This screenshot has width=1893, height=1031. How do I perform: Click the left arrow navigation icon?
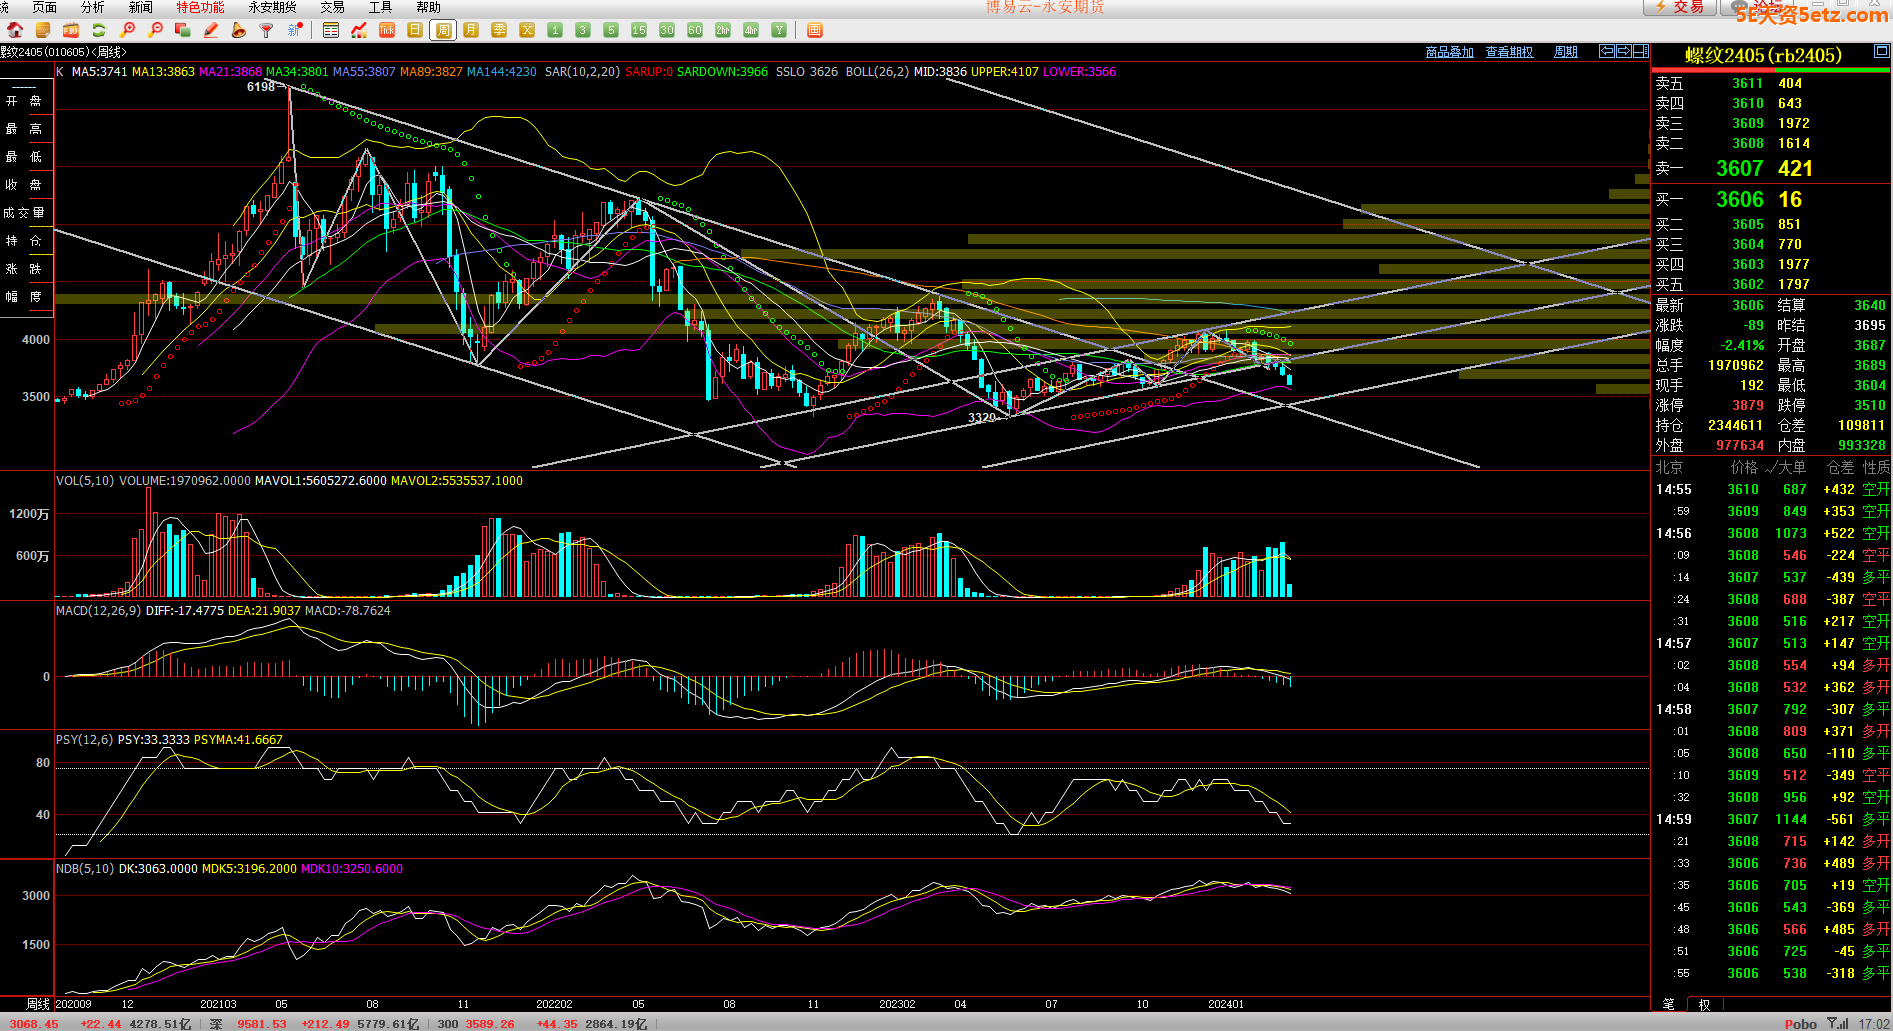click(x=1606, y=51)
